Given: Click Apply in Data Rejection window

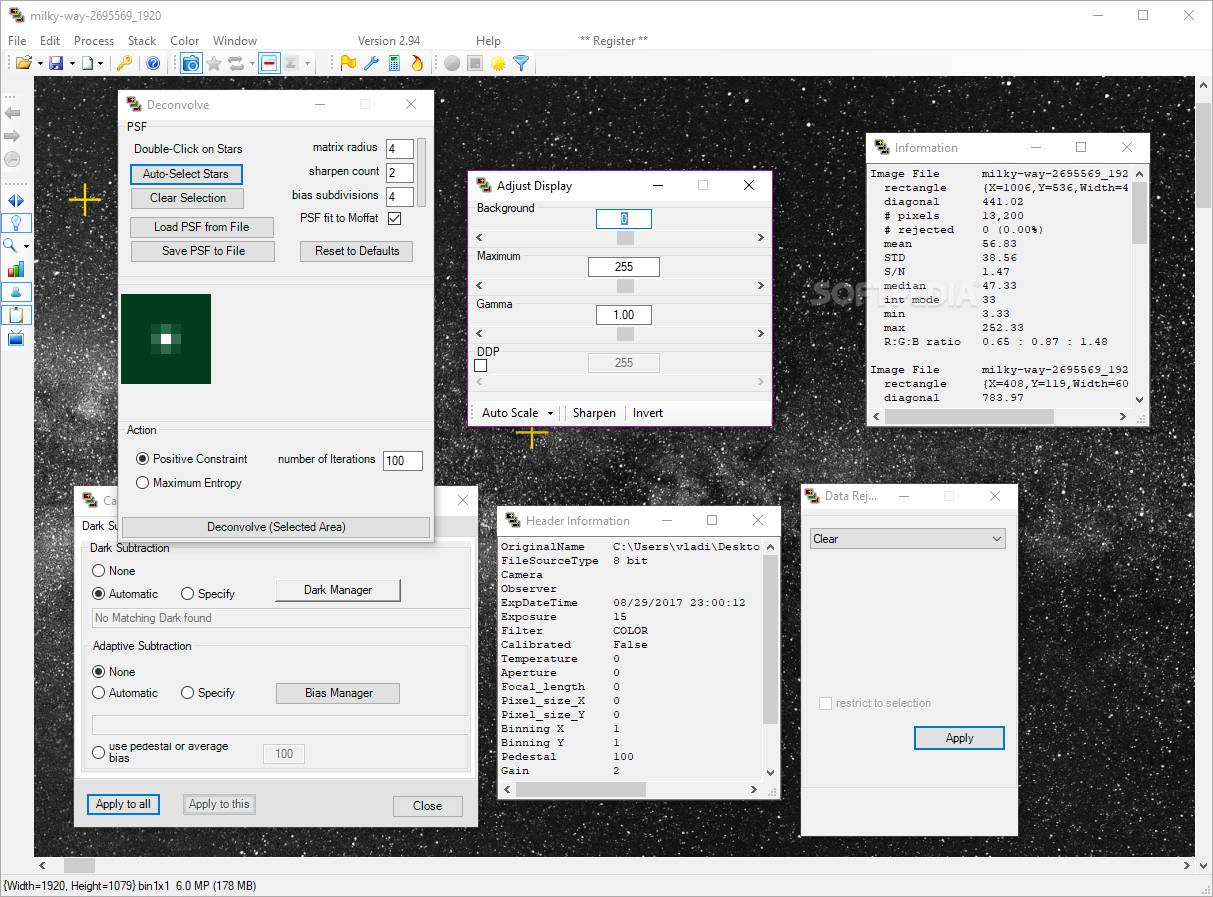Looking at the screenshot, I should pos(959,738).
